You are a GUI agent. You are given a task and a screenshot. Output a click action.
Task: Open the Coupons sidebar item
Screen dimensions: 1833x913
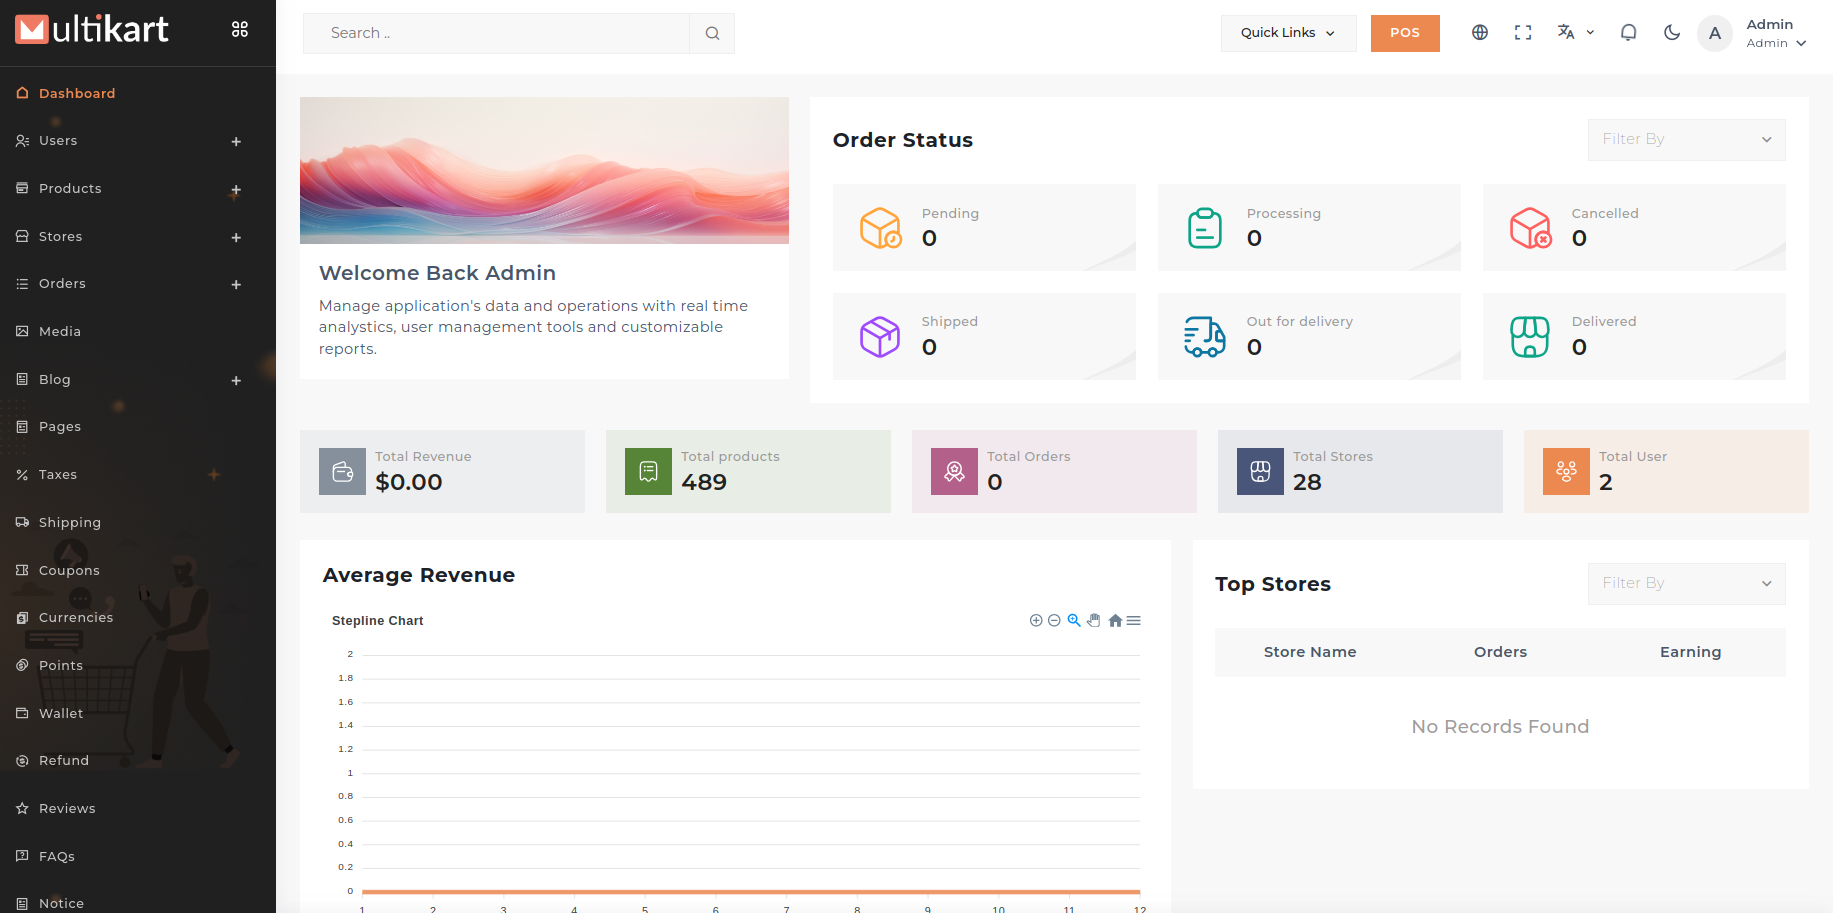69,571
